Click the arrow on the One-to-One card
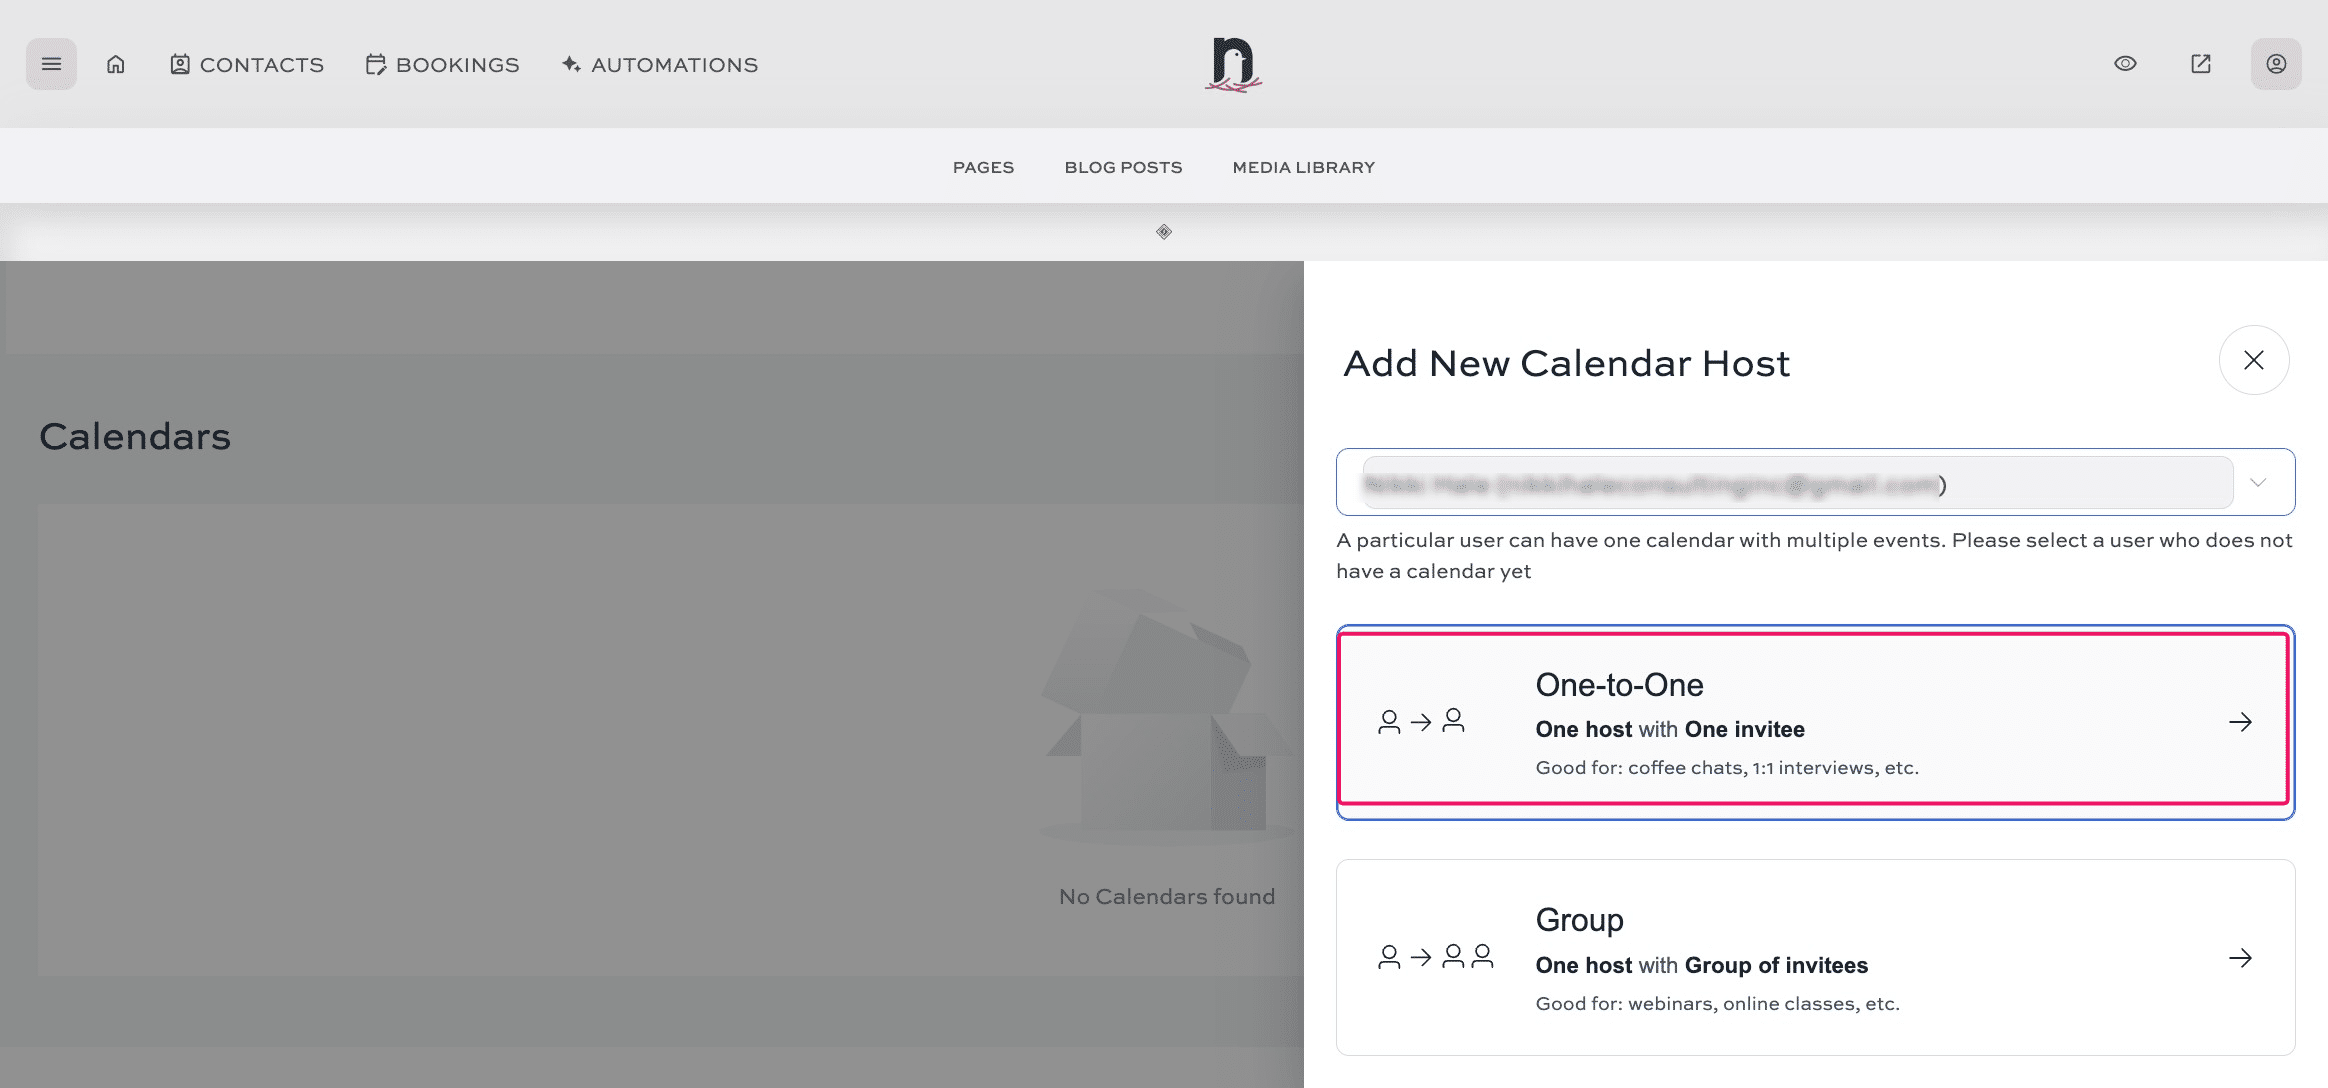Screen dimensions: 2328x1088 click(2240, 722)
